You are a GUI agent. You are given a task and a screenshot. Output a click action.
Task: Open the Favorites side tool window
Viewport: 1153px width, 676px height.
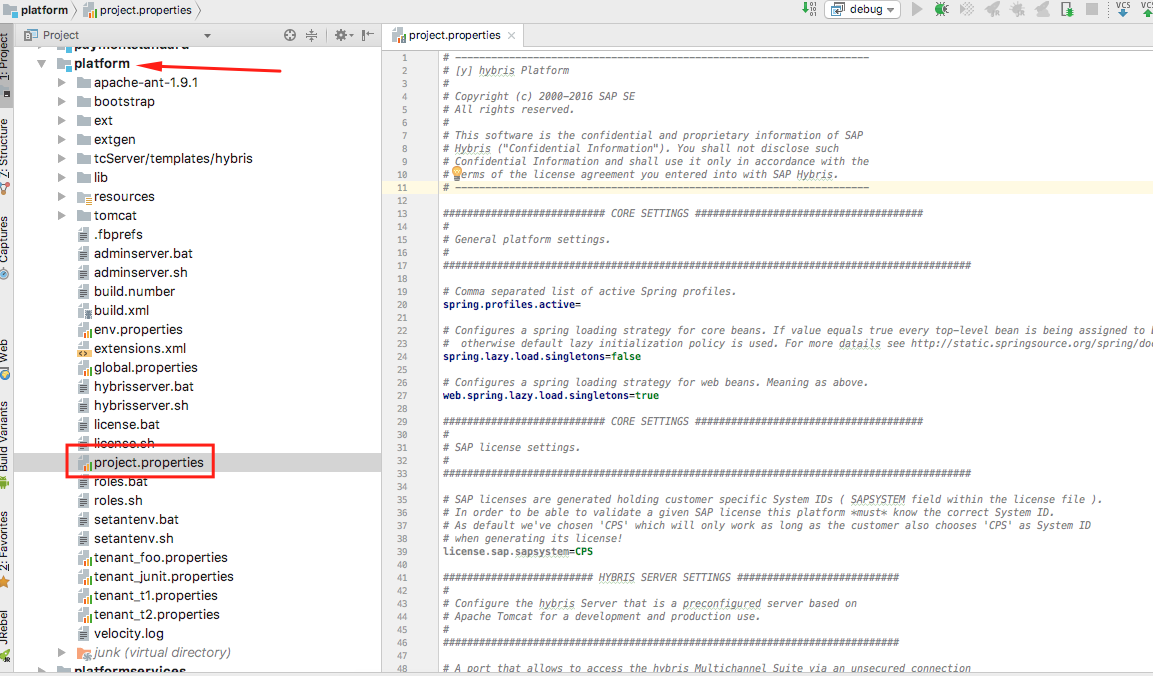[x=6, y=549]
